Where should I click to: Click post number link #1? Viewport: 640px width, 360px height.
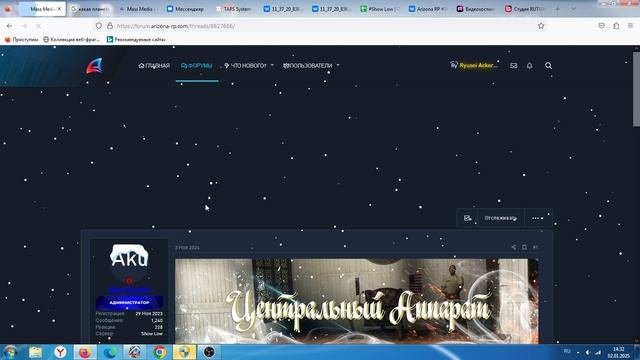point(535,247)
